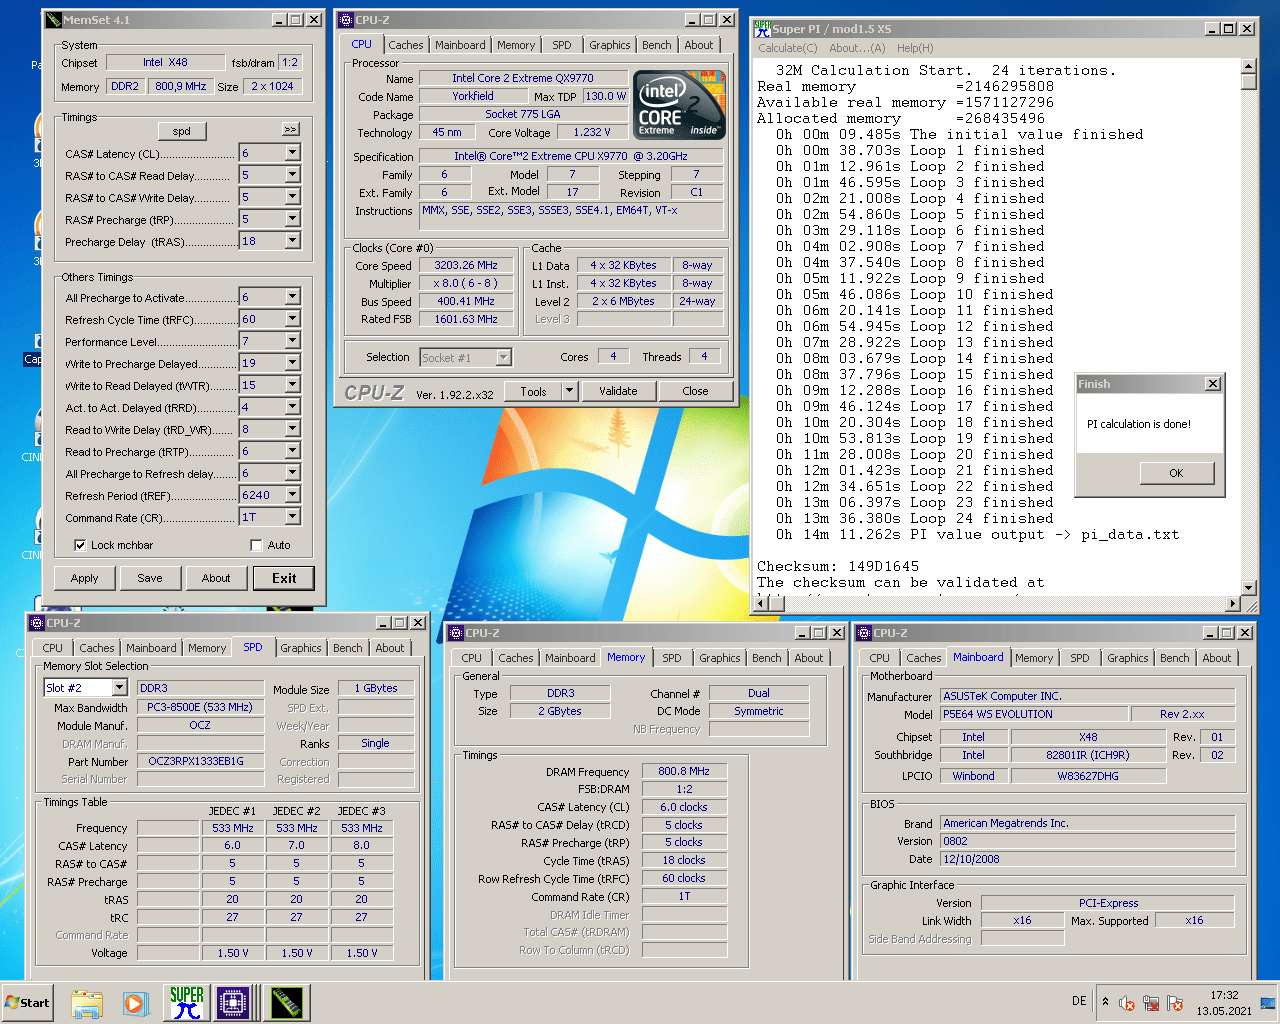Open the Calculate(C) menu in Super PI
Viewport: 1280px width, 1024px height.
787,48
